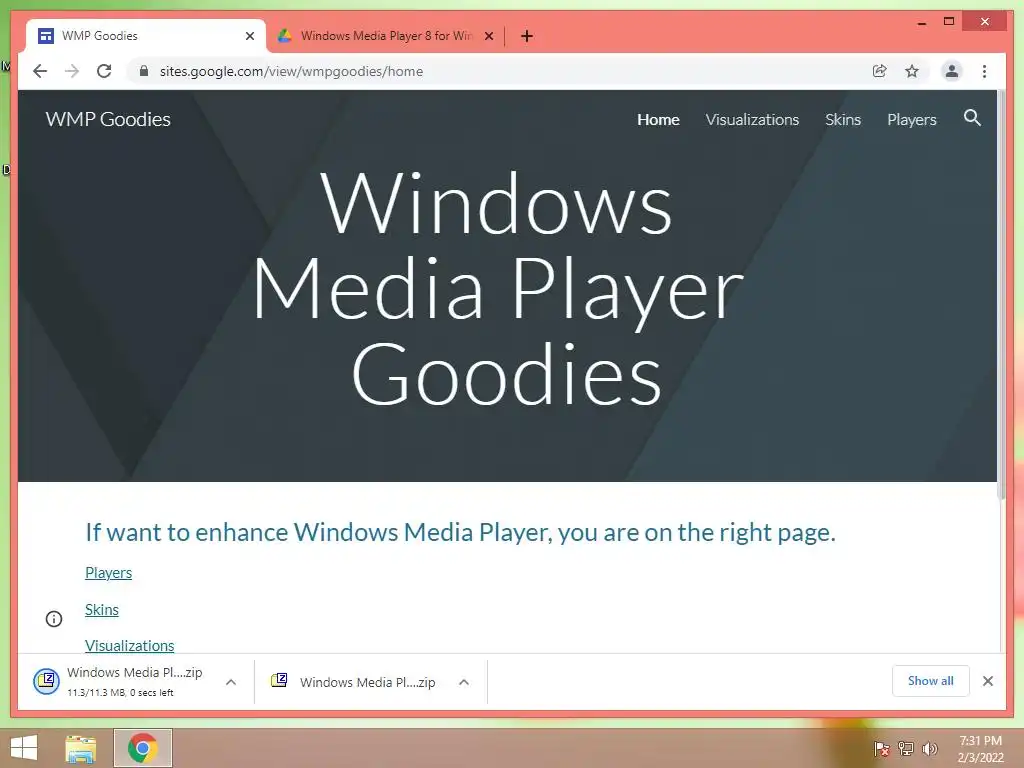This screenshot has height=768, width=1024.
Task: Click Chrome icon on taskbar
Action: (142, 748)
